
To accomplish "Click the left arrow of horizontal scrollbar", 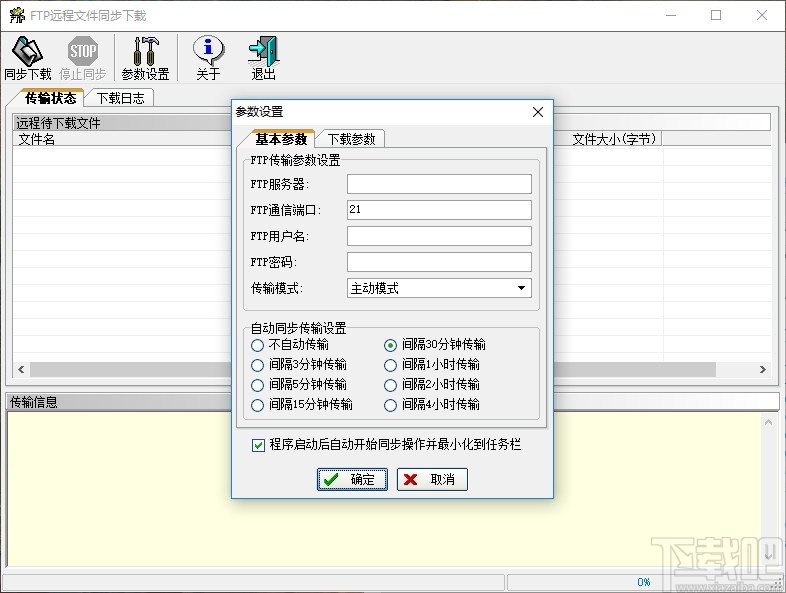I will (21, 369).
